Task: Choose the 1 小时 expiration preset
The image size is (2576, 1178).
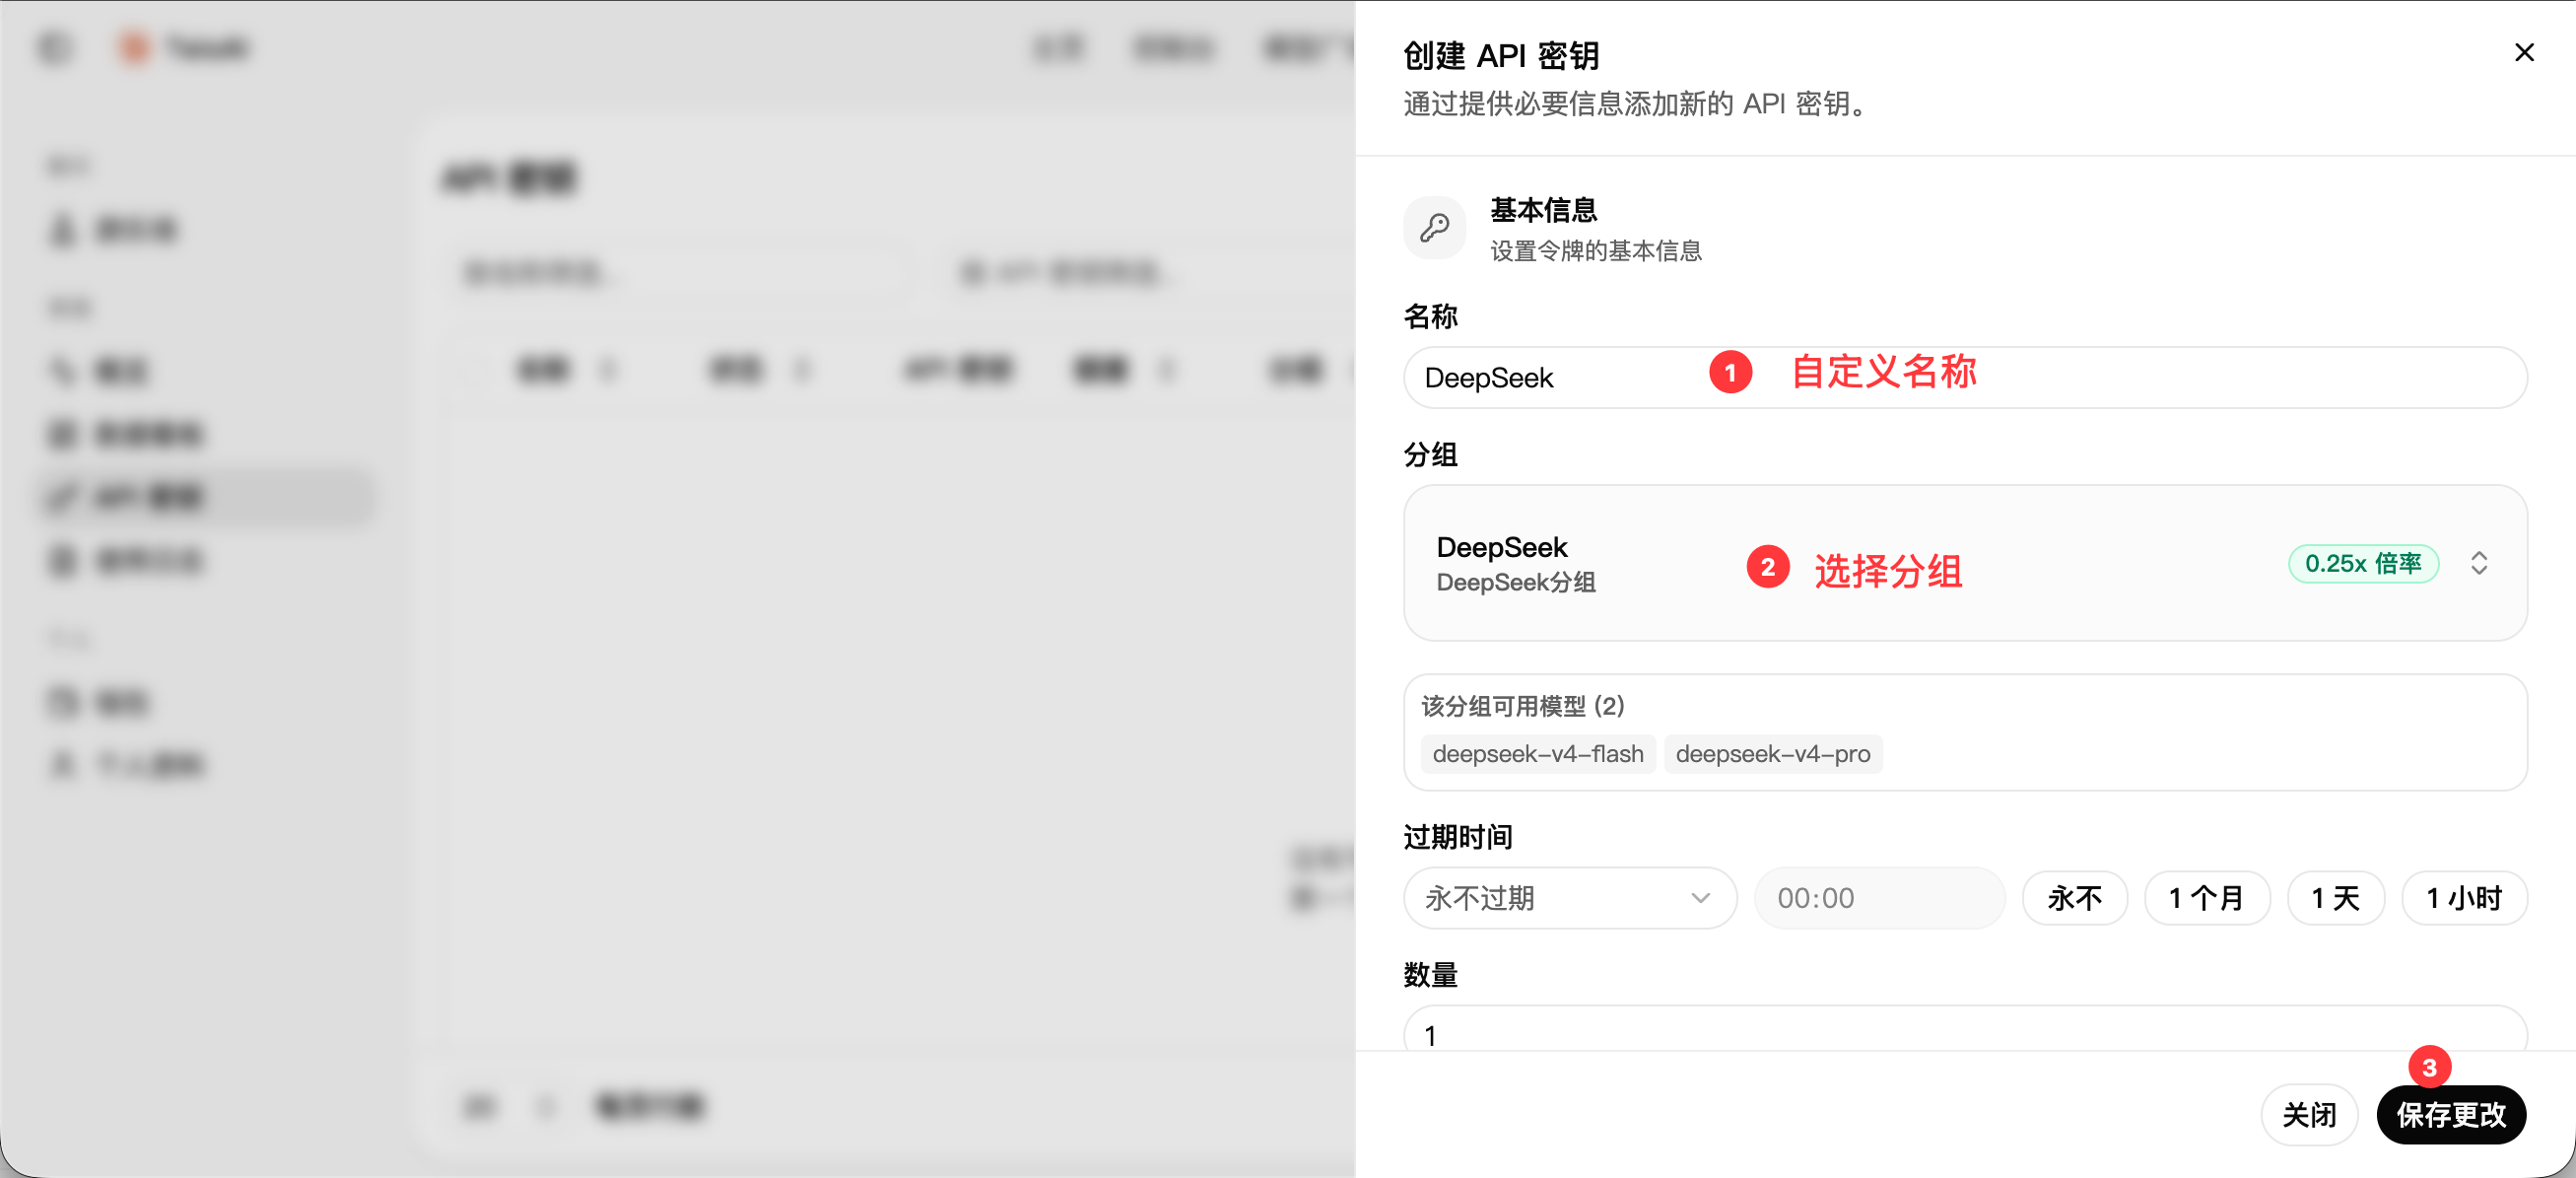Action: coord(2463,897)
